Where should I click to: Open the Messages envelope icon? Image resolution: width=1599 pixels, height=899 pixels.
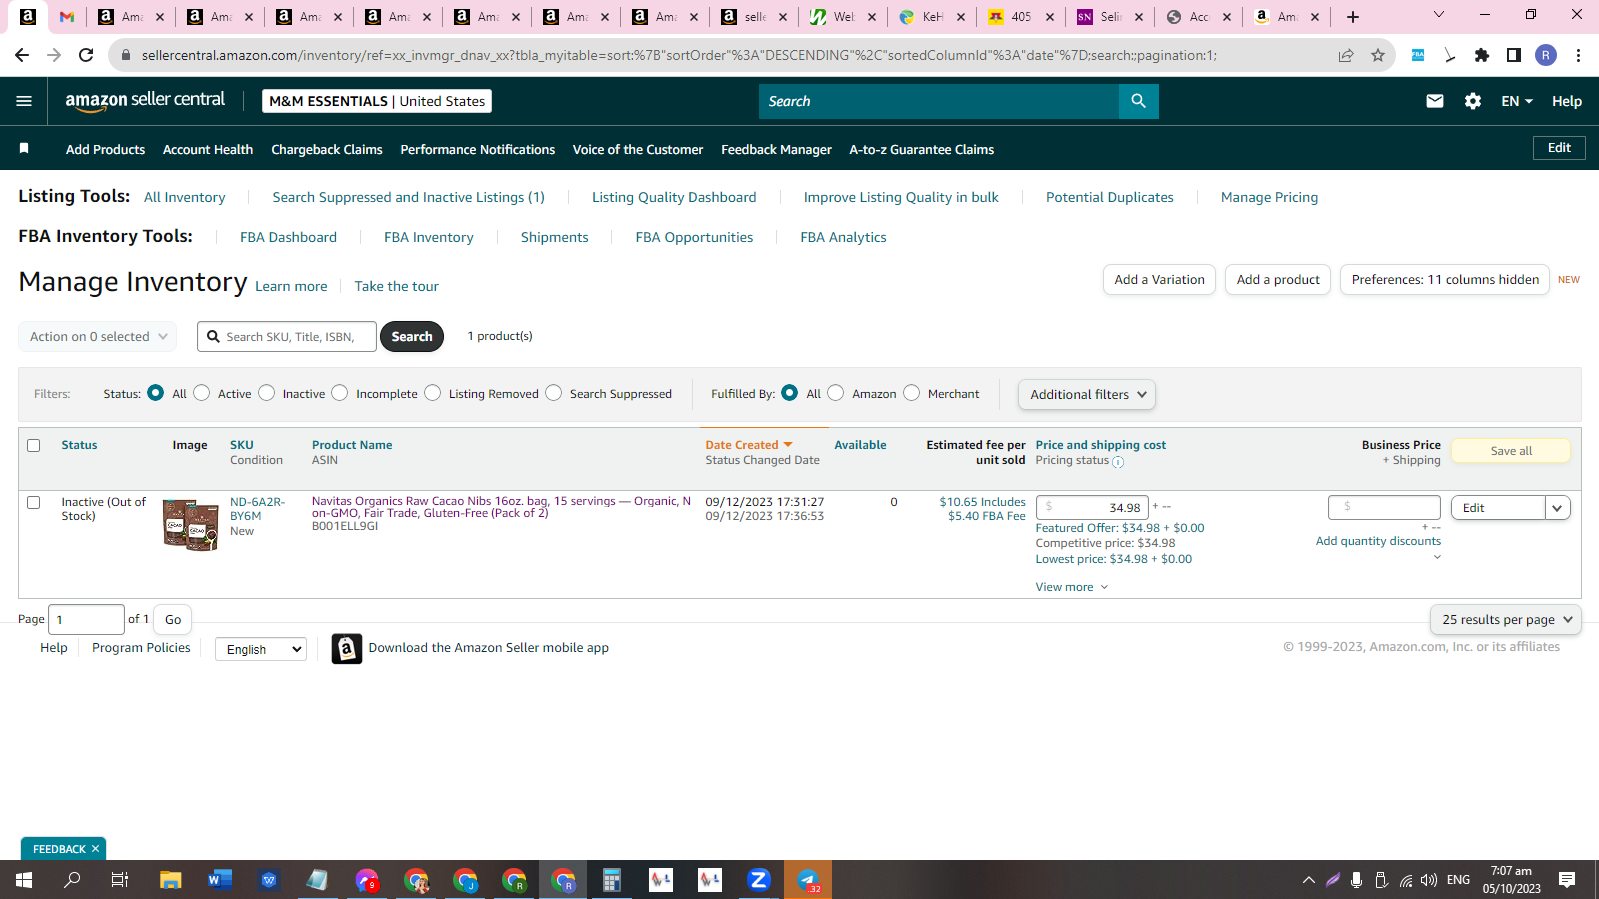(x=1435, y=101)
